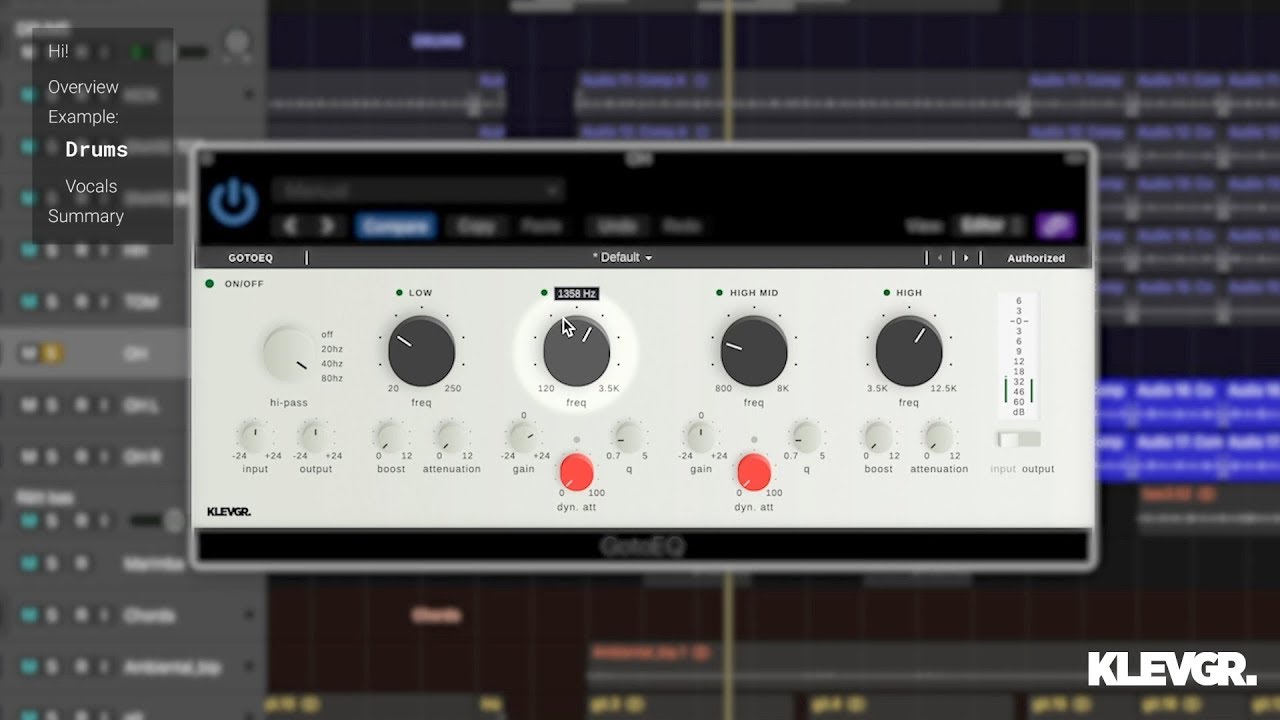Screen dimensions: 1280x720
Task: Click the HIGH band attenuation knob
Action: click(x=938, y=436)
